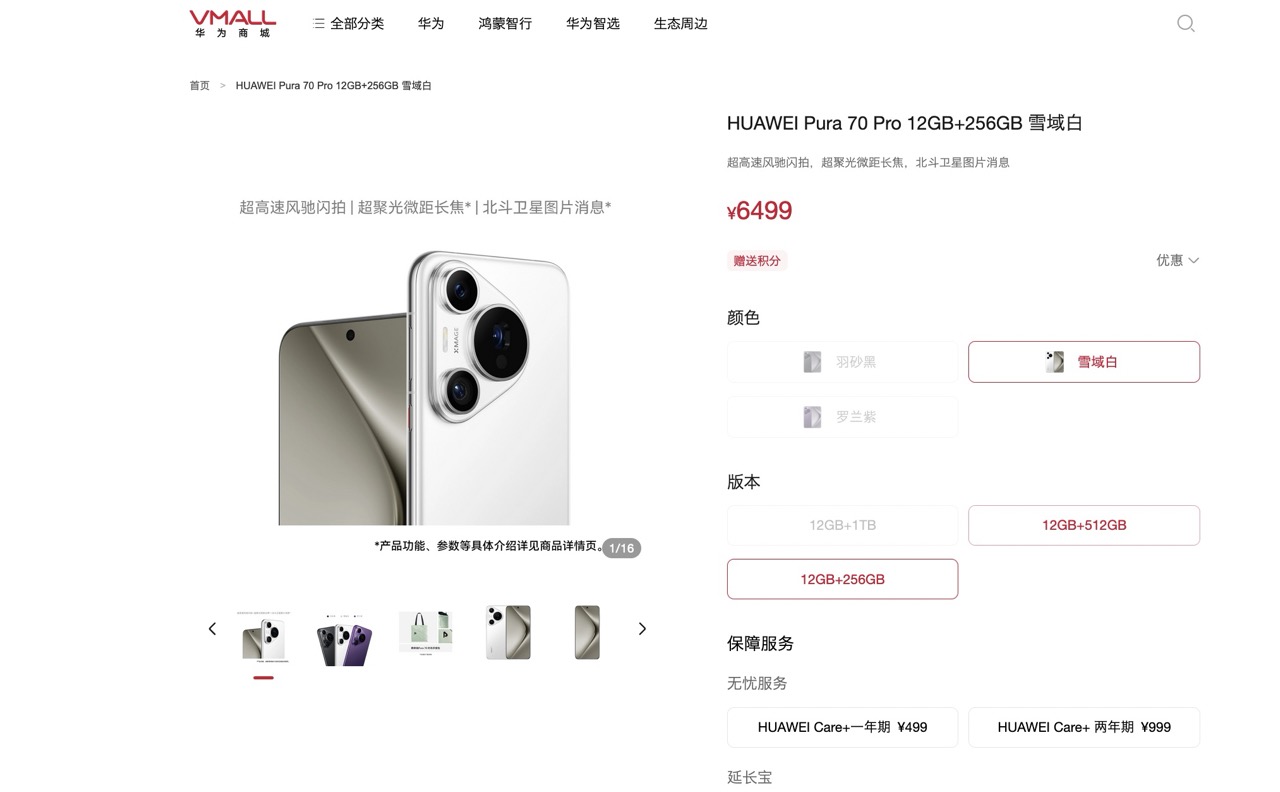This screenshot has height=792, width=1280.
Task: Select the 12GB+512GB version option
Action: click(x=1084, y=525)
